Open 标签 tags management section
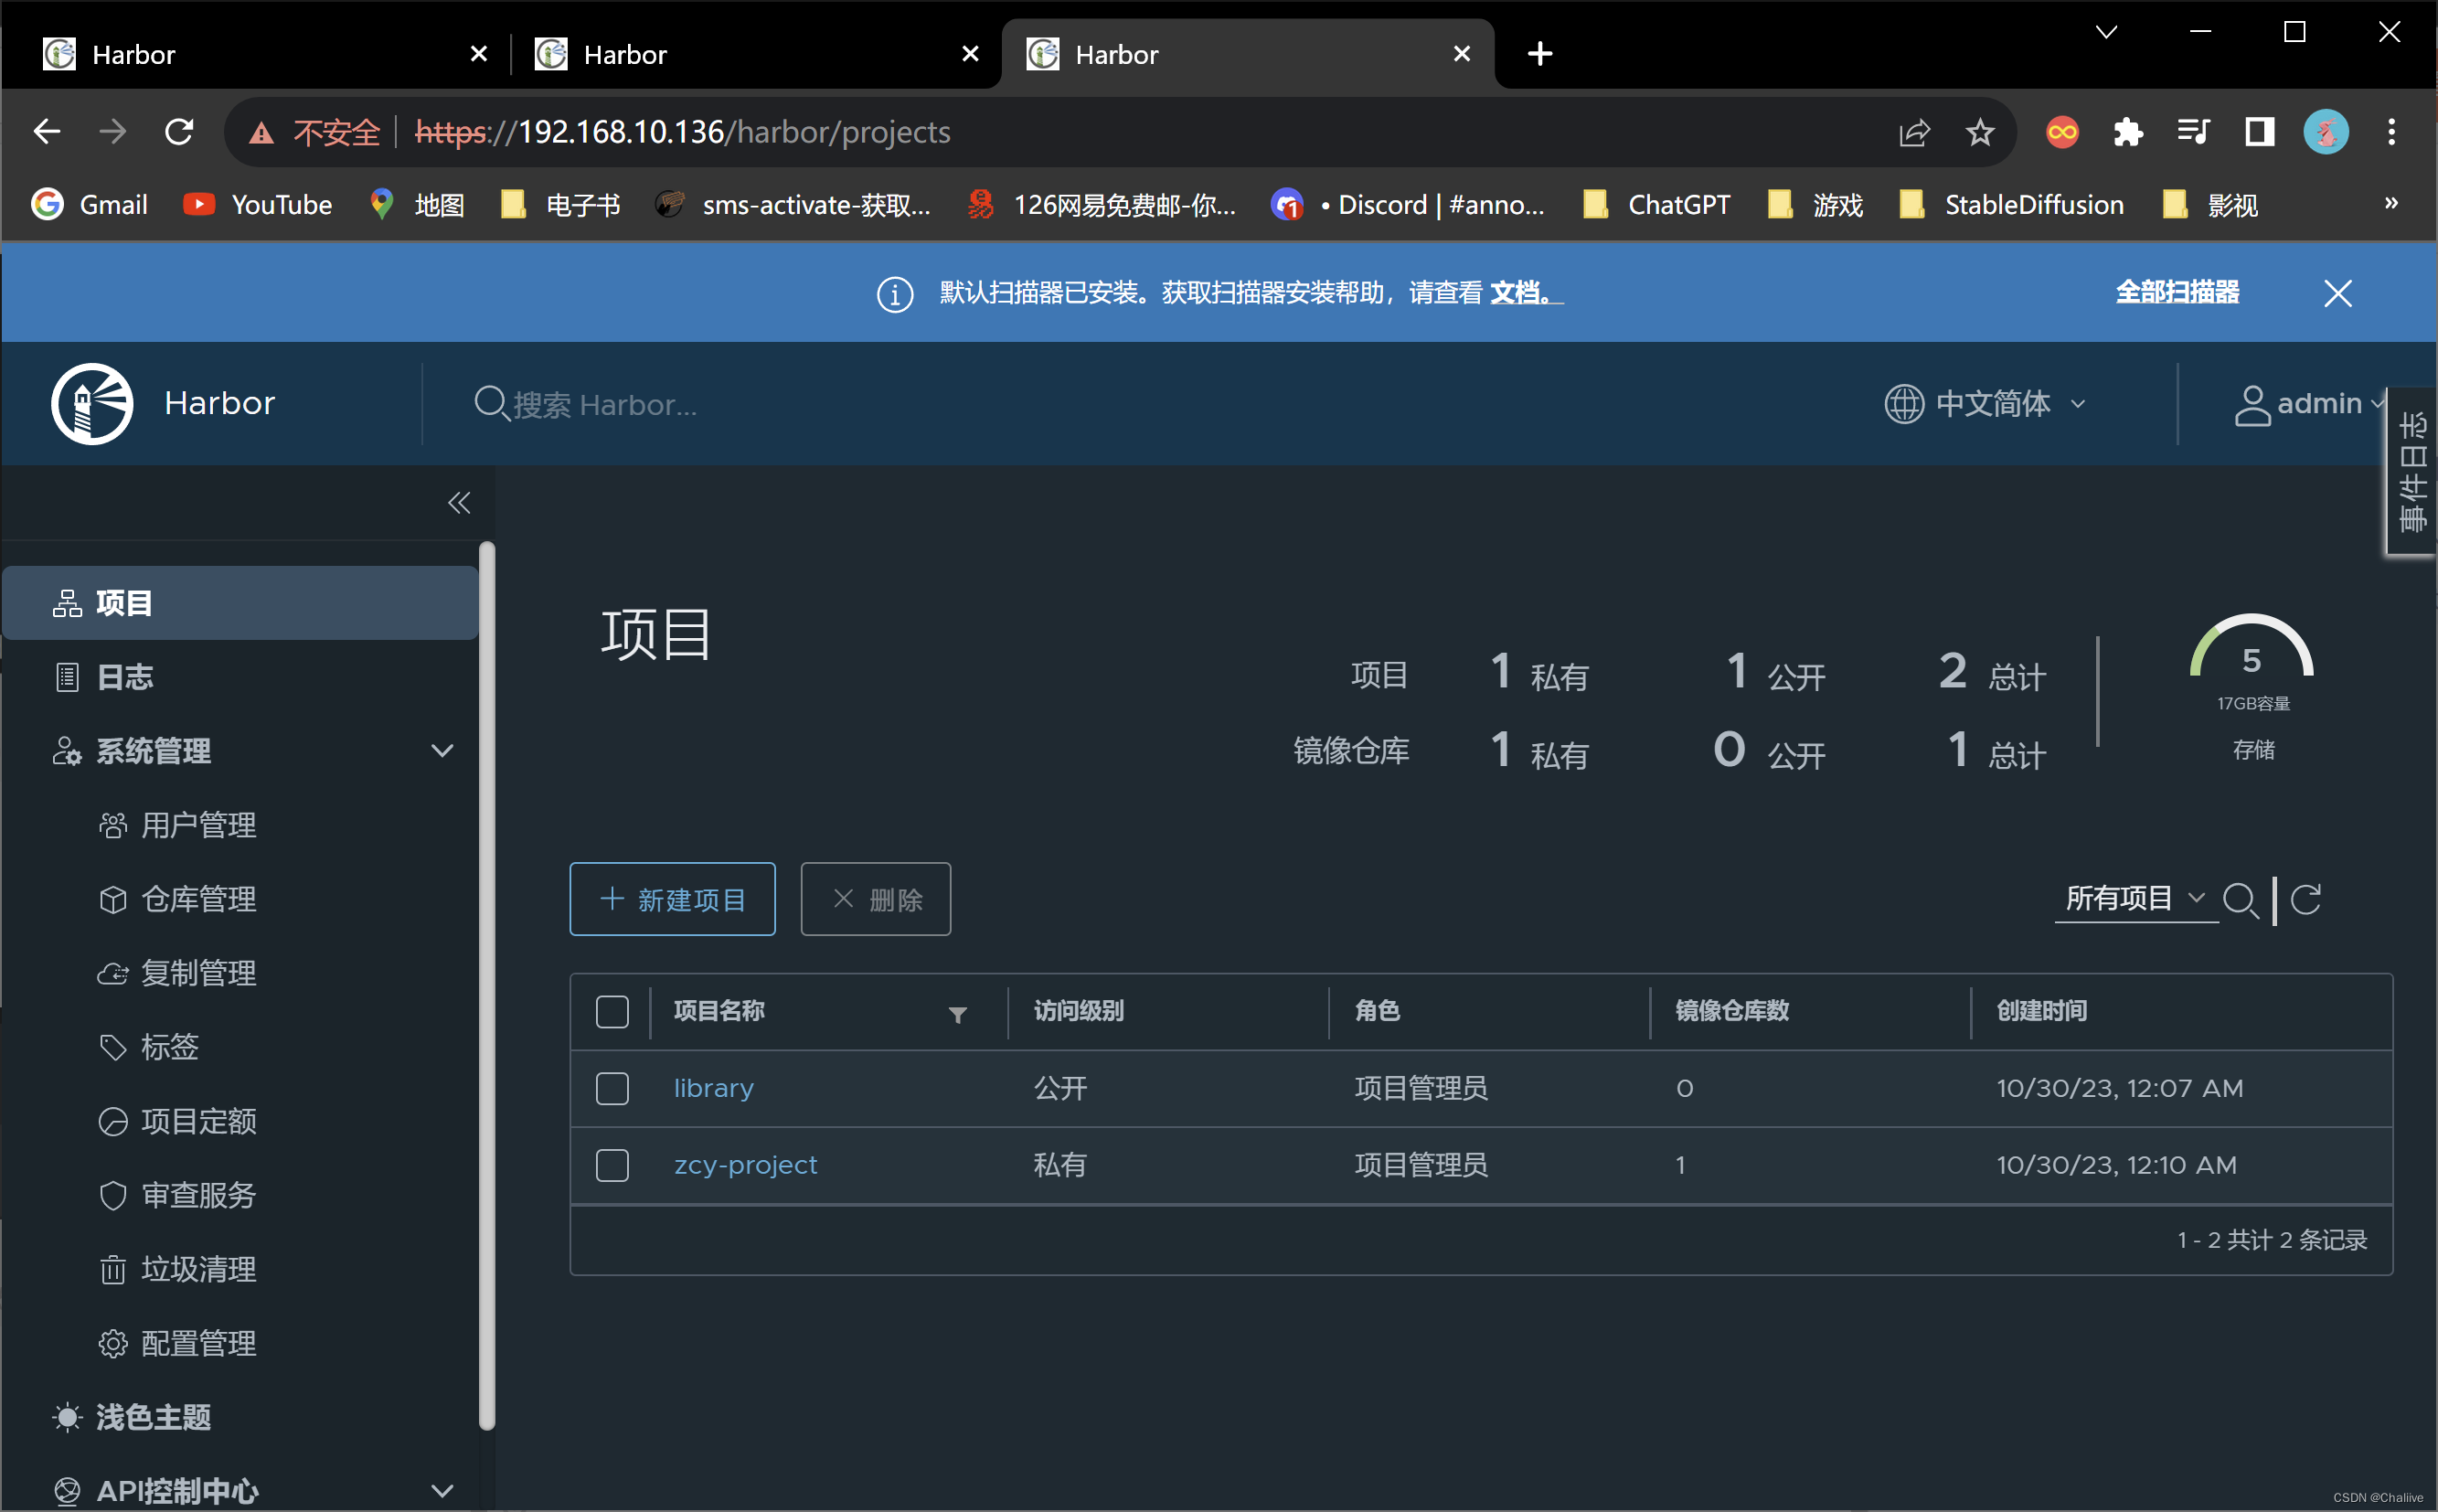 pos(173,1045)
